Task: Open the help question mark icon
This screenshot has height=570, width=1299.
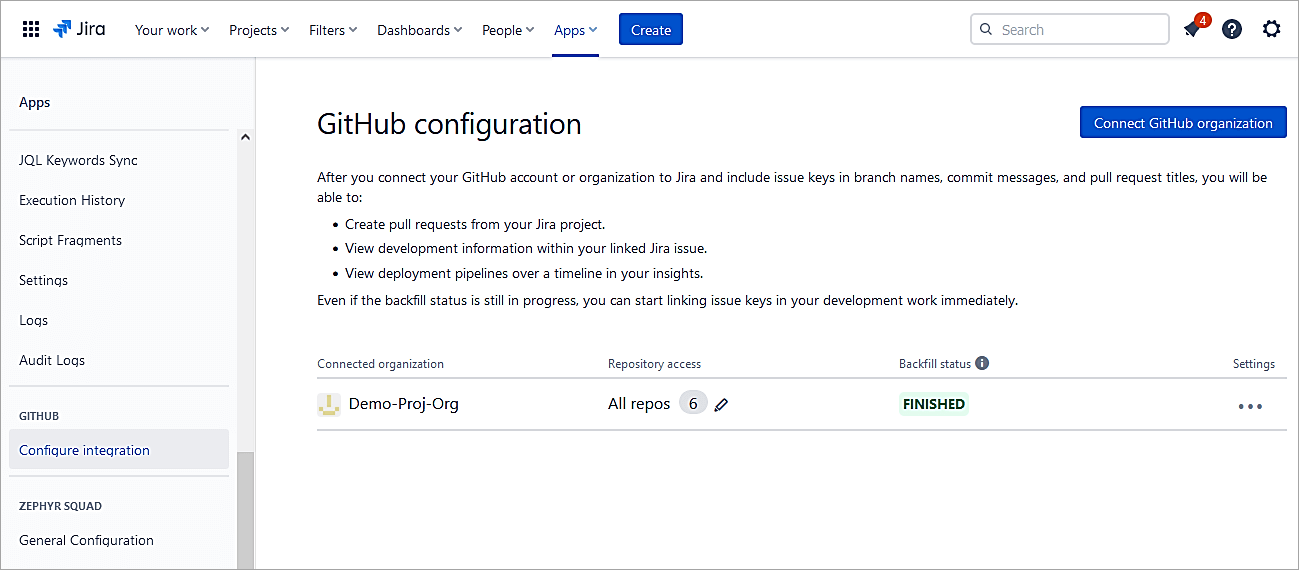Action: pos(1232,30)
